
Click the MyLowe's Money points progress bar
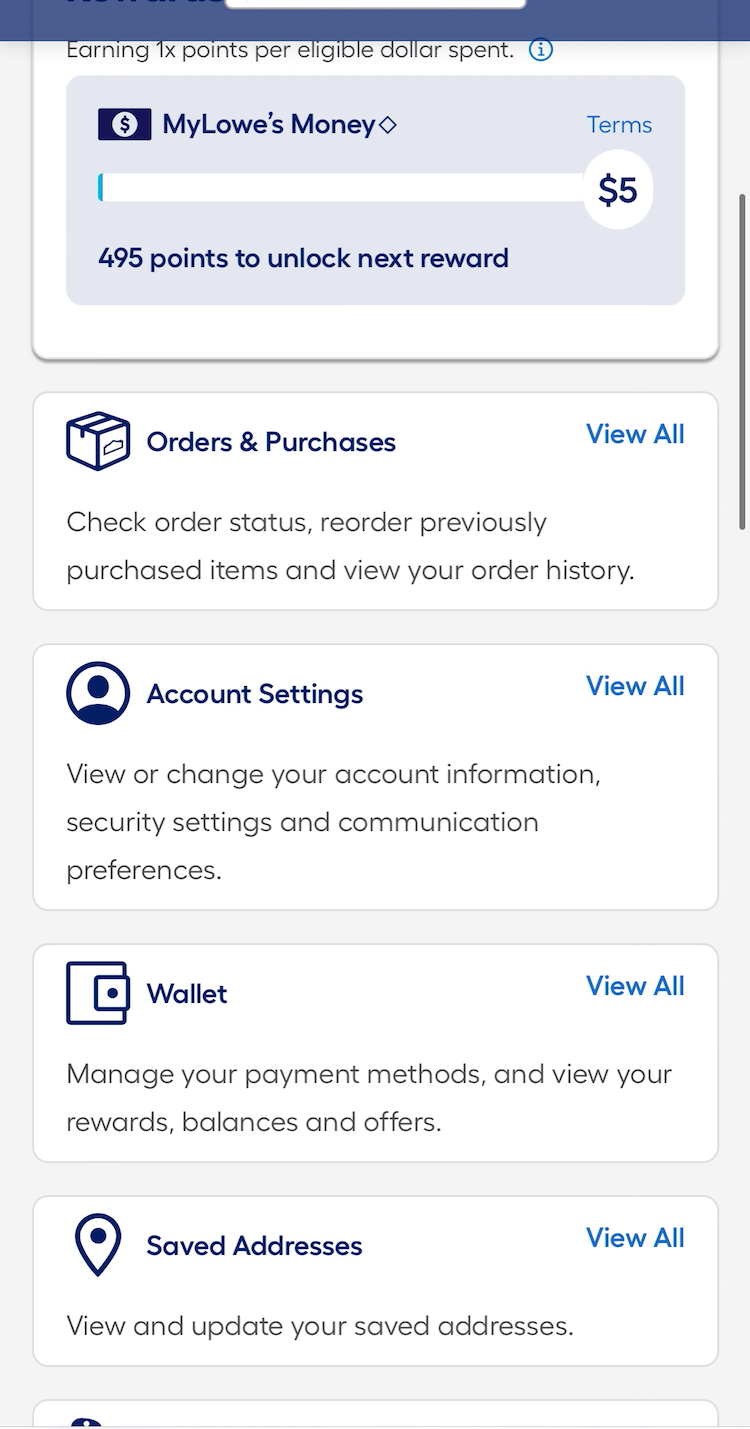340,188
